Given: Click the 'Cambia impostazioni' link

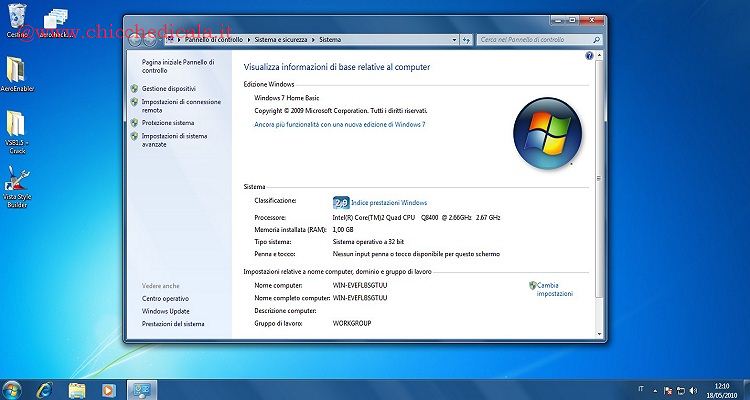Looking at the screenshot, I should [554, 289].
